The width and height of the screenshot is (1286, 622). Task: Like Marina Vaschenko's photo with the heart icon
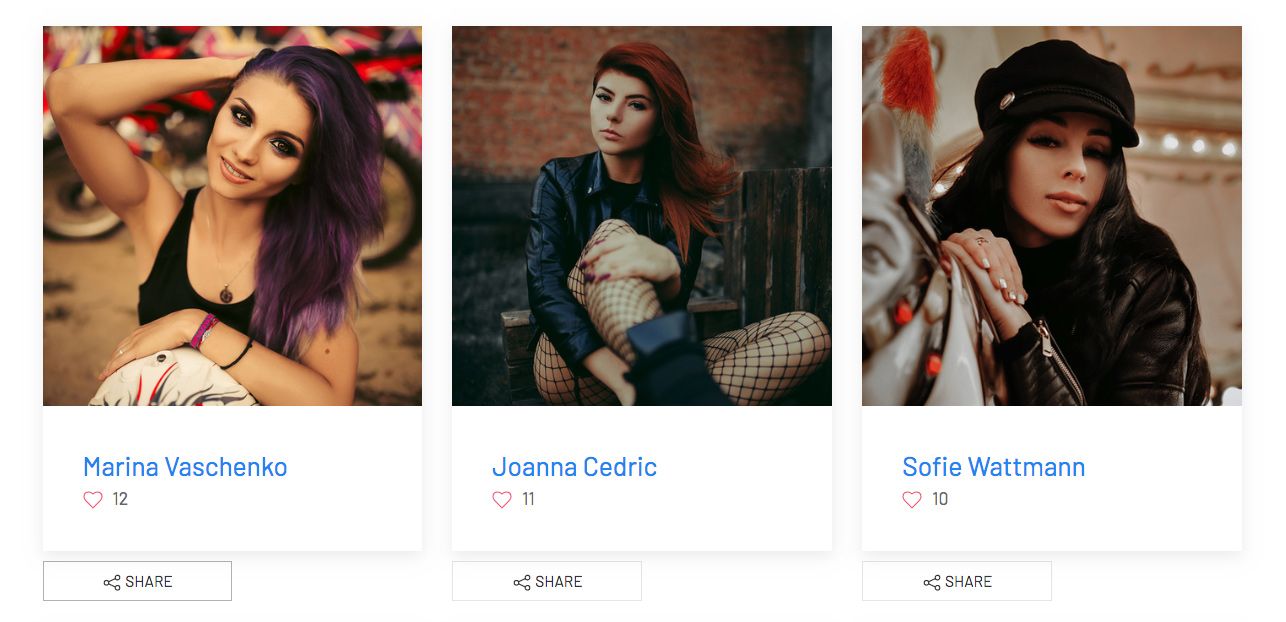(x=93, y=500)
